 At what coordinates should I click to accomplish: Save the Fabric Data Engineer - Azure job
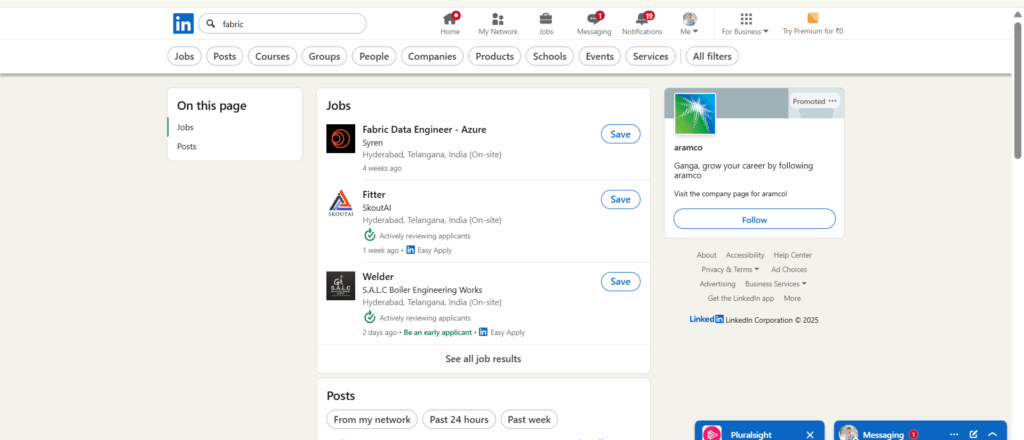point(620,134)
